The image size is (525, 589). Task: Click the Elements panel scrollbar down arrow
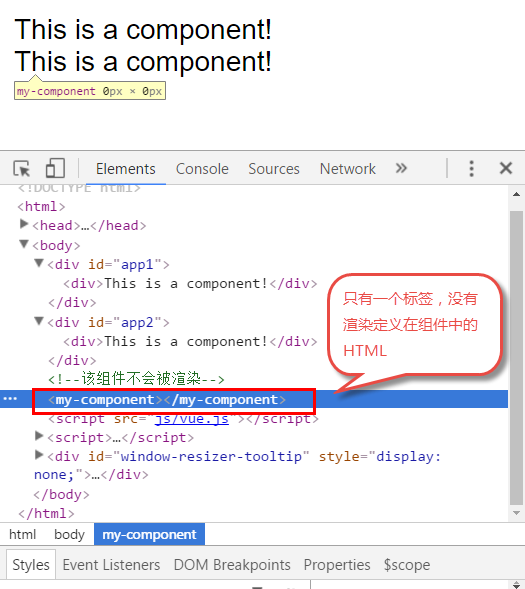coord(516,513)
